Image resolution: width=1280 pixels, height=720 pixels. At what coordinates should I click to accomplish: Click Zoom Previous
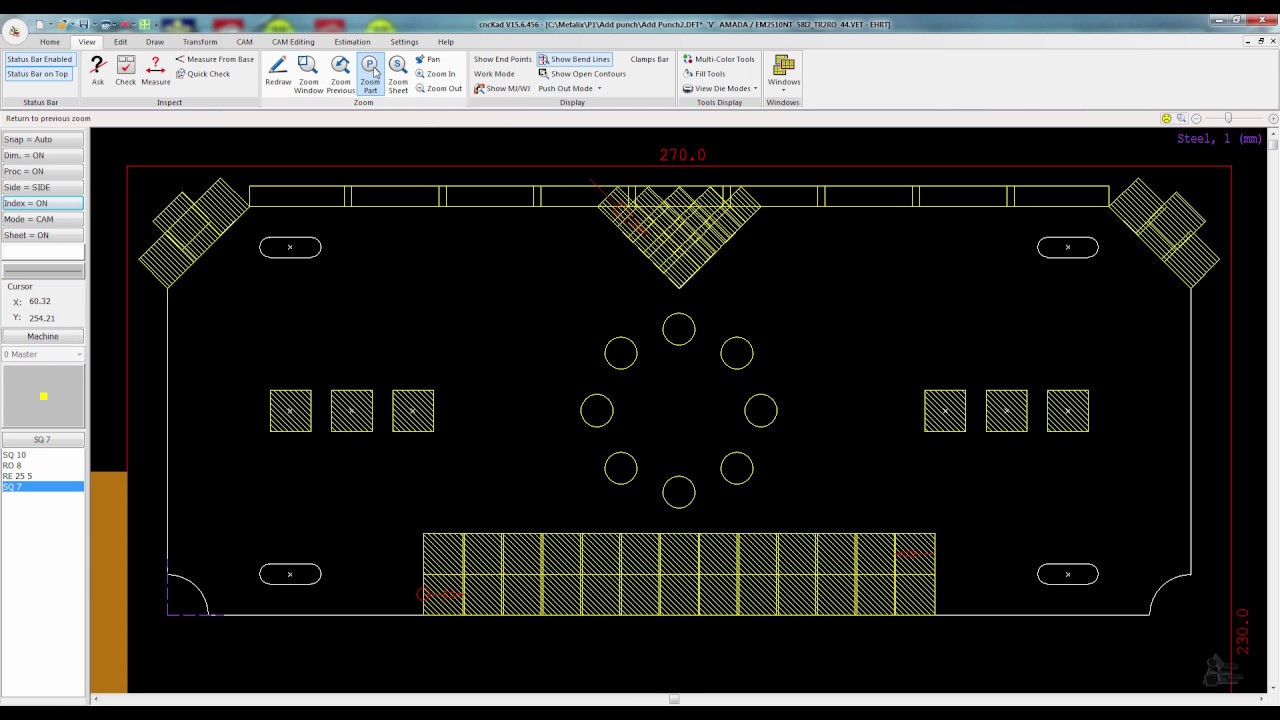[340, 75]
